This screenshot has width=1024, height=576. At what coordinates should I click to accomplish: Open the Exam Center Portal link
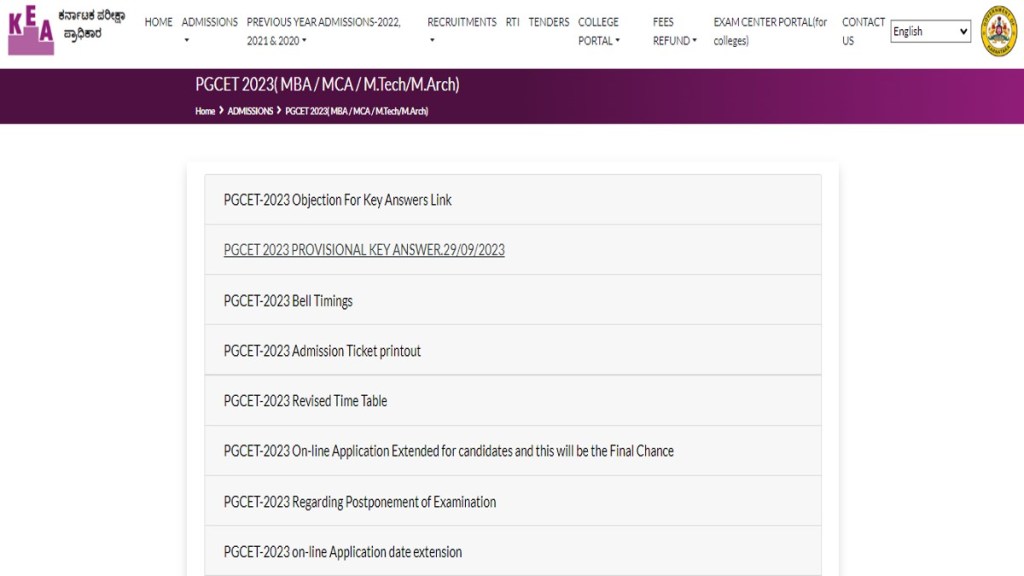click(770, 31)
